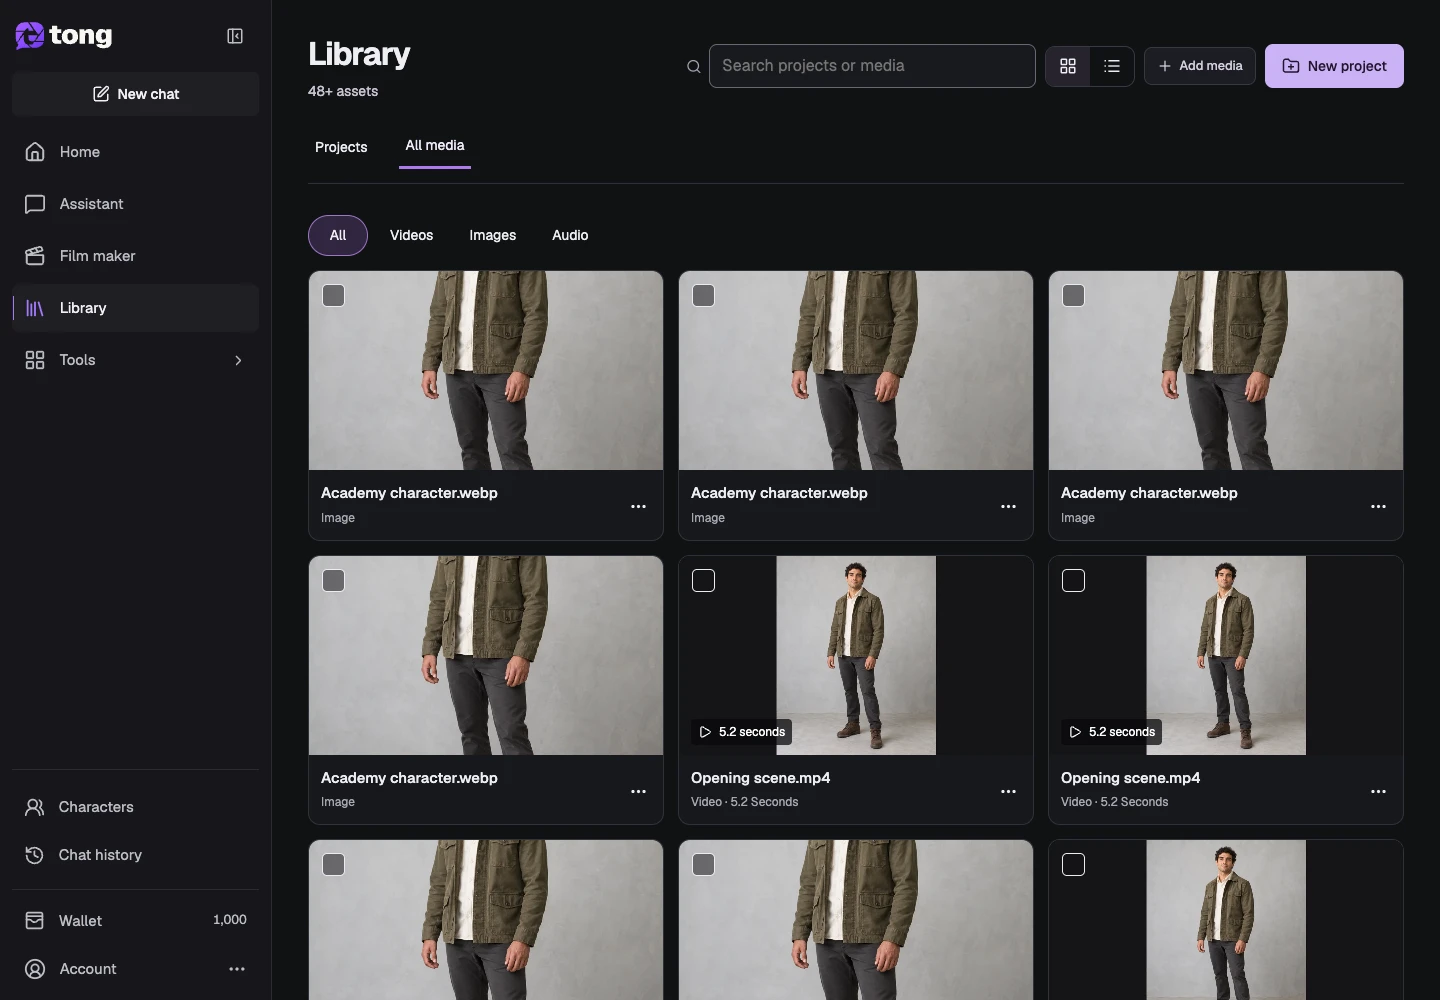Click the tong logo icon

pyautogui.click(x=30, y=36)
